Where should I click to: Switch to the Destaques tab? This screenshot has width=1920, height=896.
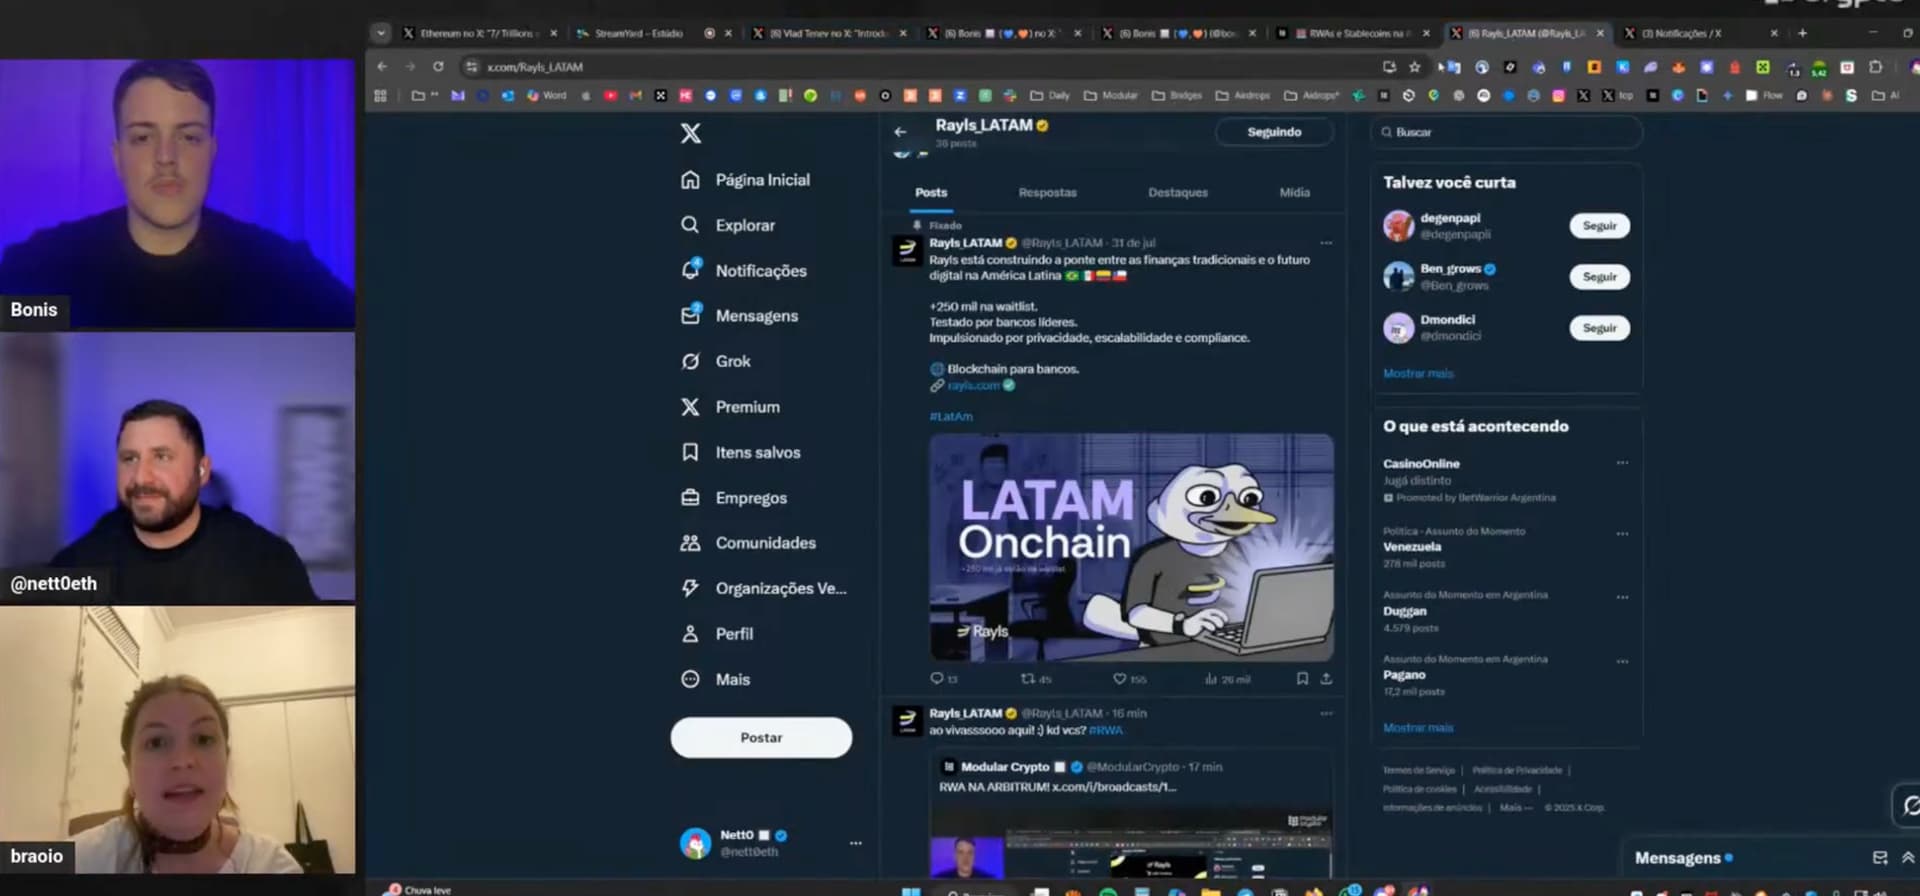[x=1178, y=192]
